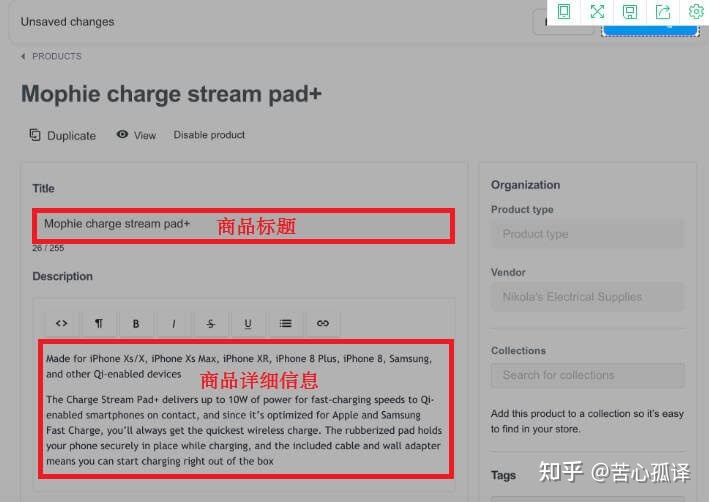Open the paragraph format option
The height and width of the screenshot is (502, 709).
tap(99, 323)
